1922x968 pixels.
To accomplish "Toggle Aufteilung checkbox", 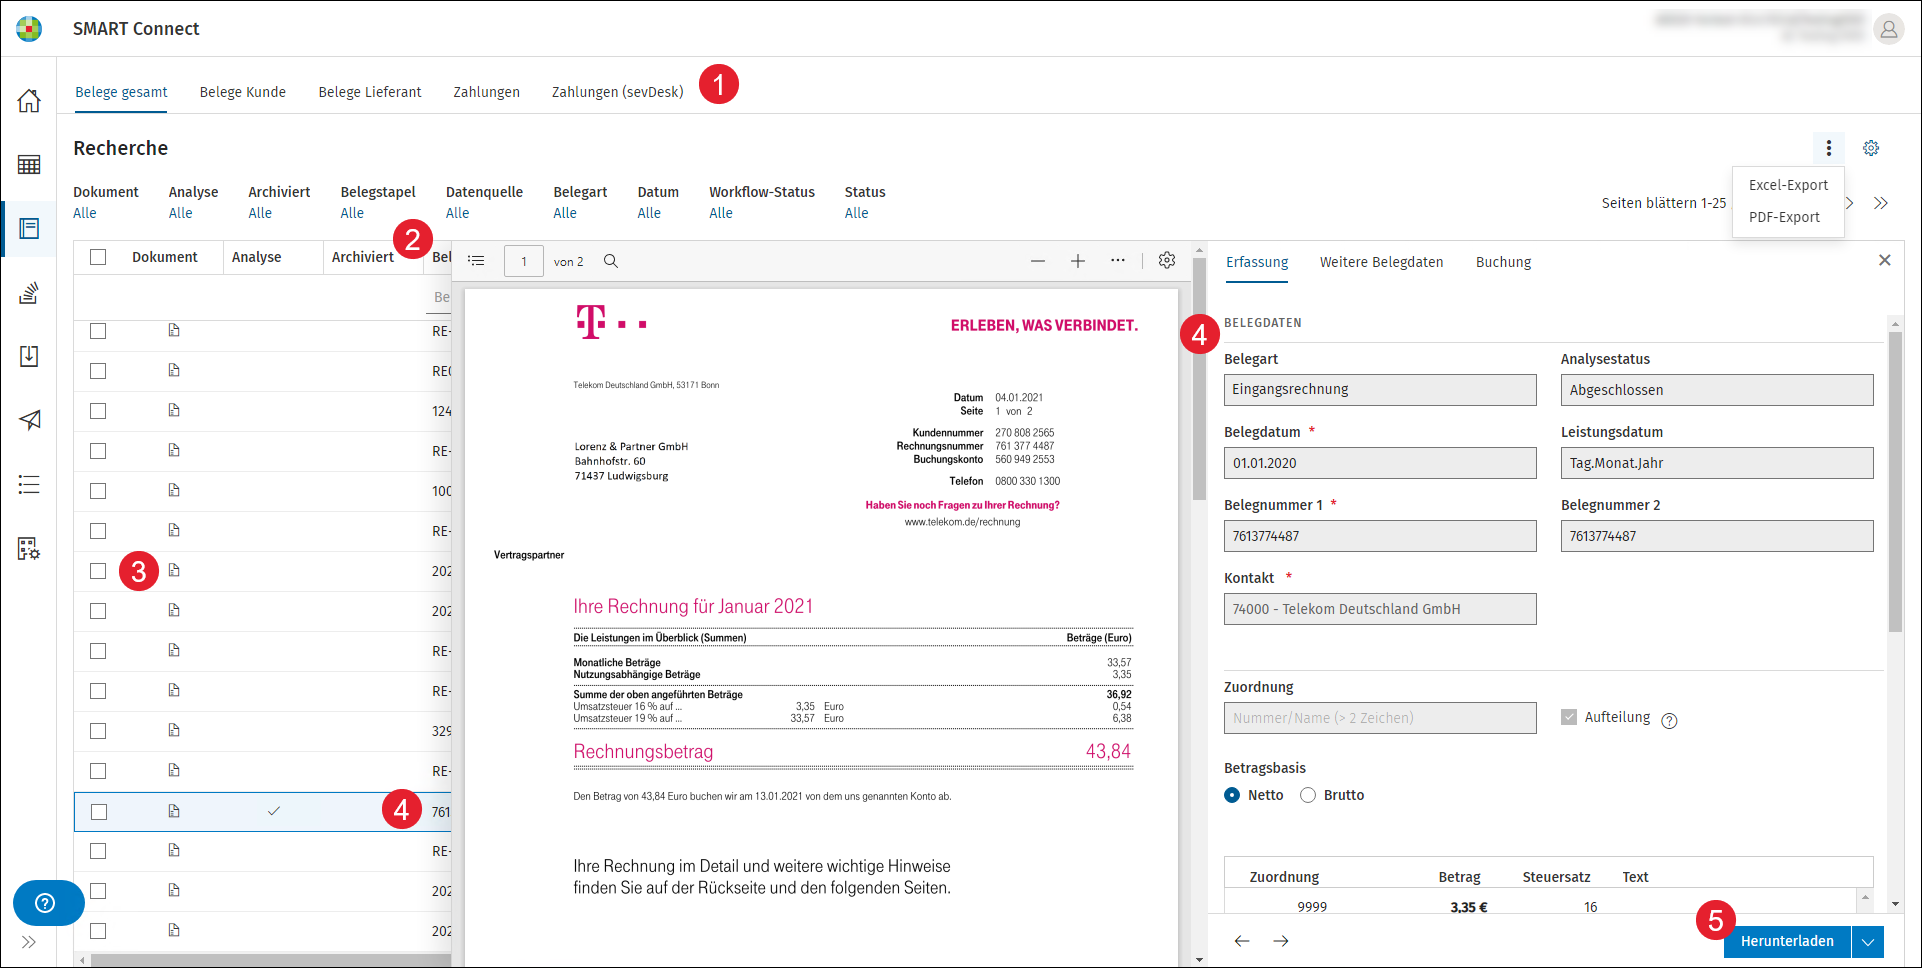I will click(x=1569, y=717).
